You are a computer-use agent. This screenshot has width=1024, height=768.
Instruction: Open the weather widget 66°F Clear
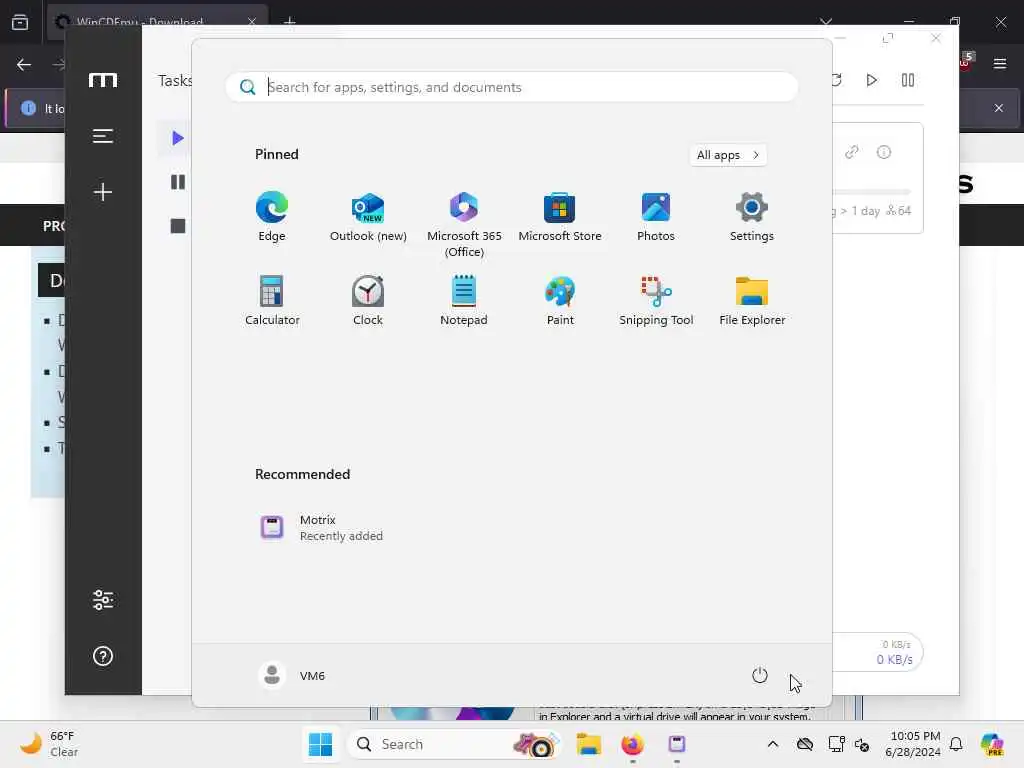(x=50, y=744)
